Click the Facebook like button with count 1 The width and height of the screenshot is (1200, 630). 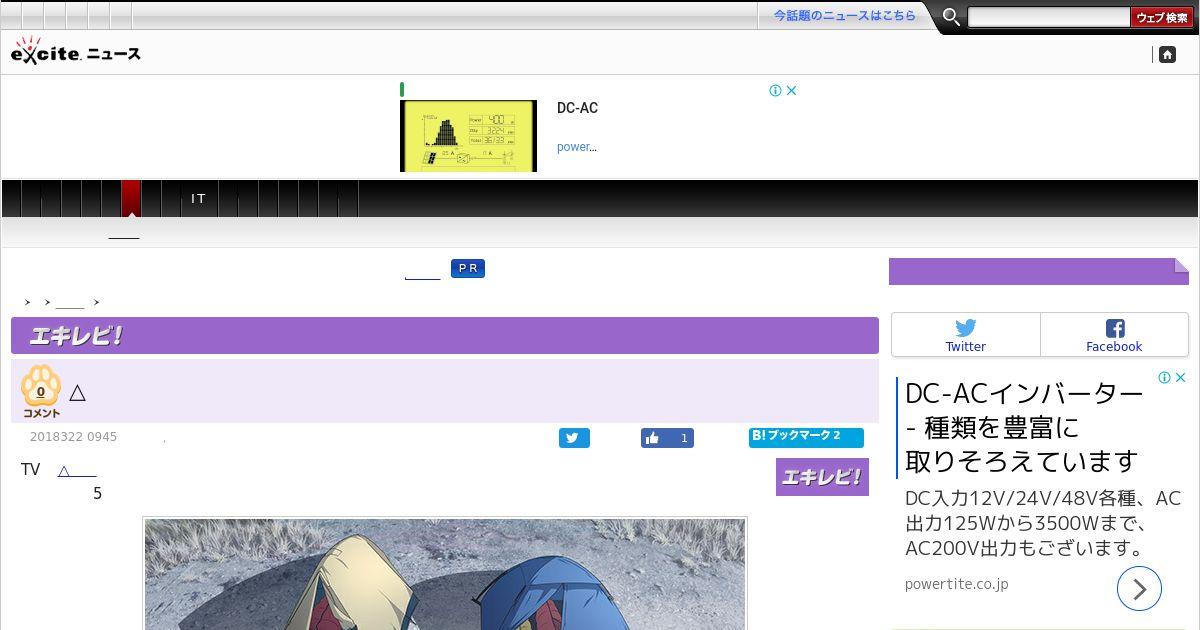667,438
